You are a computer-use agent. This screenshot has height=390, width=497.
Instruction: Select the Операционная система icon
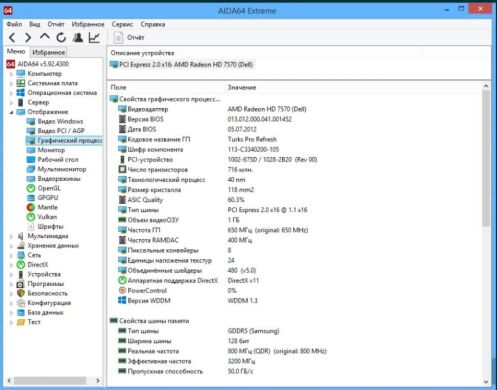[21, 92]
